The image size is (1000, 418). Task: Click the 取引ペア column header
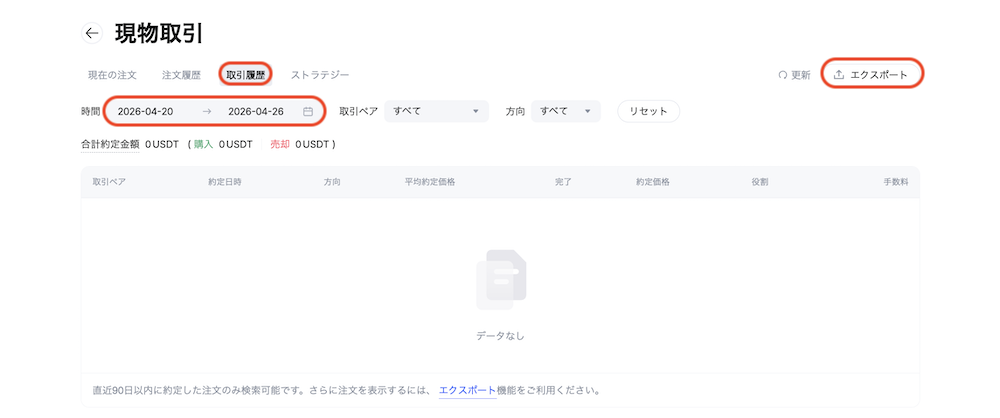pyautogui.click(x=109, y=182)
